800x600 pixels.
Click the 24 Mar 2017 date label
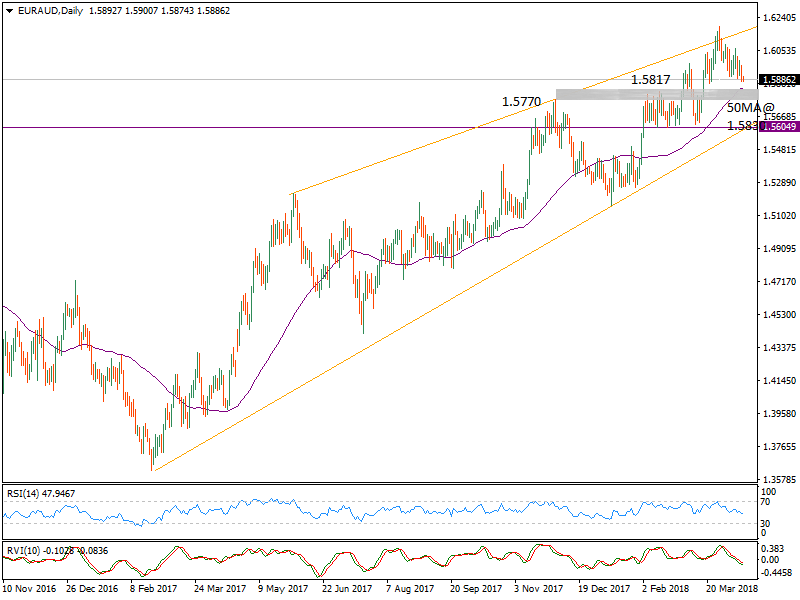click(x=220, y=588)
